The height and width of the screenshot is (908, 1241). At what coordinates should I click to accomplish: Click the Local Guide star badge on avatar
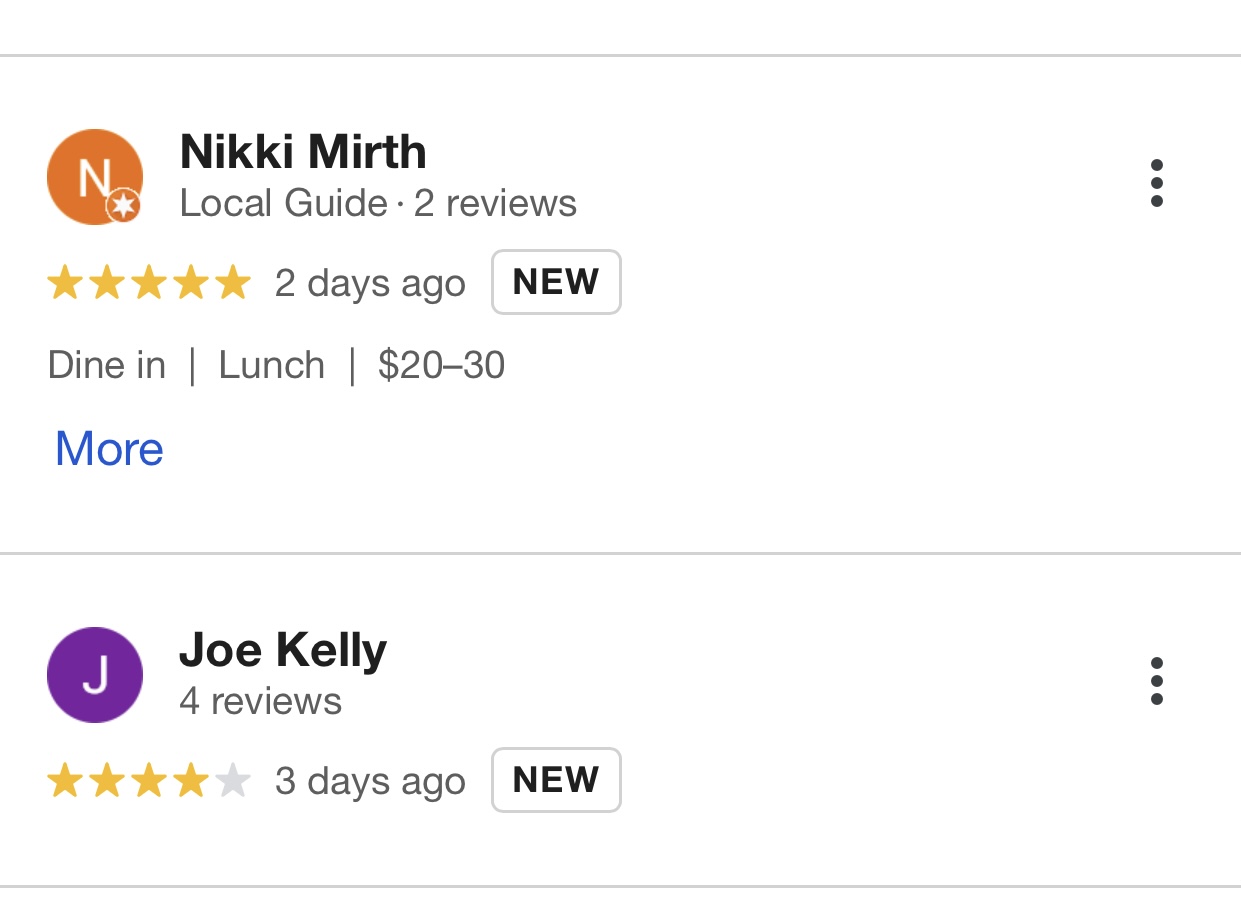(x=124, y=206)
